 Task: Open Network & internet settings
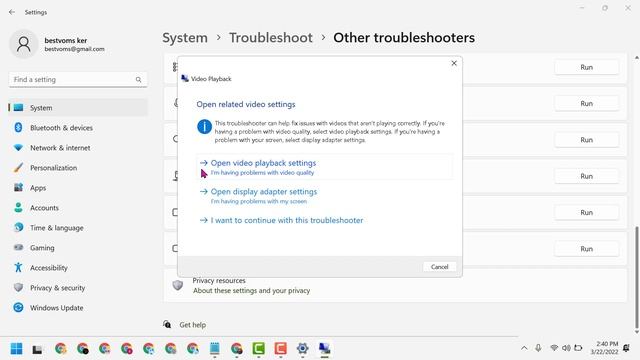(x=78, y=148)
